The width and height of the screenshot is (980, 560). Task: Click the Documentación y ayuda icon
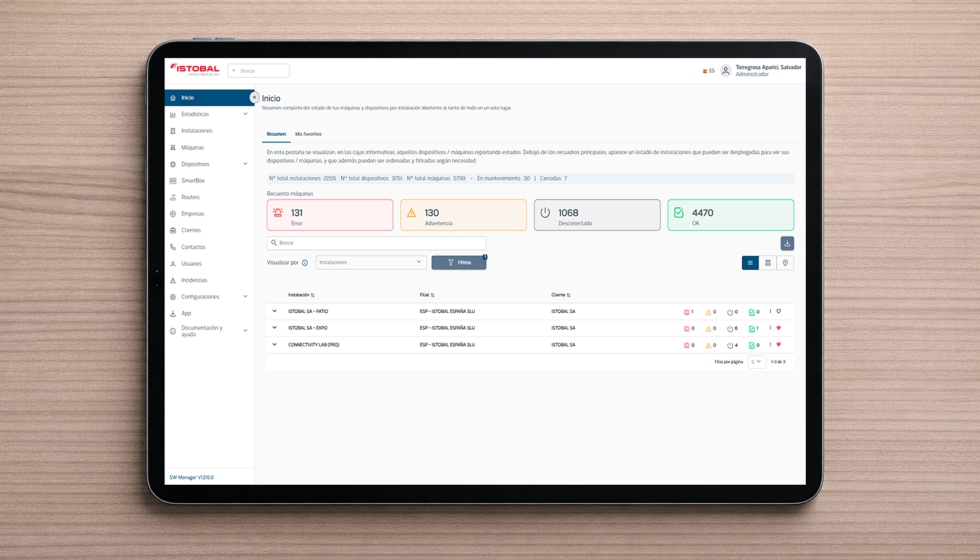click(173, 331)
